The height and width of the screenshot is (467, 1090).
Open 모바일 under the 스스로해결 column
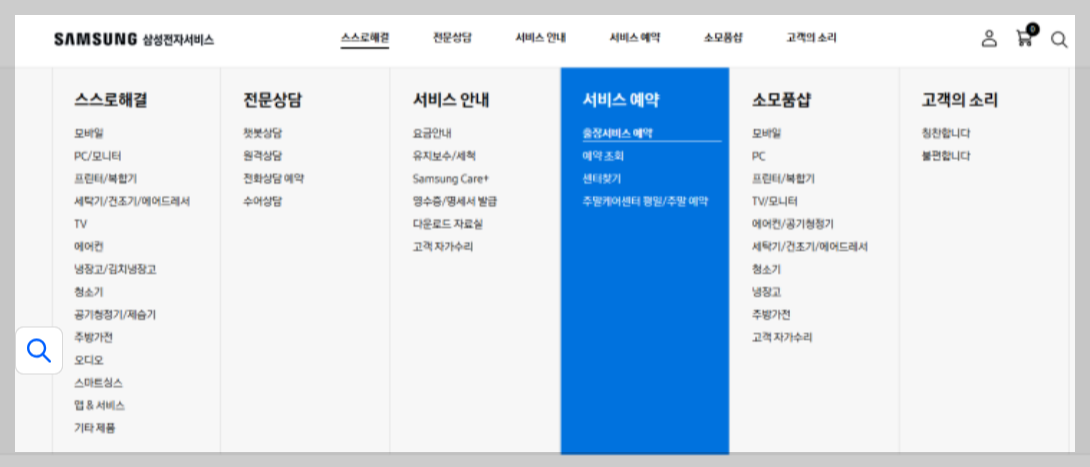point(89,133)
